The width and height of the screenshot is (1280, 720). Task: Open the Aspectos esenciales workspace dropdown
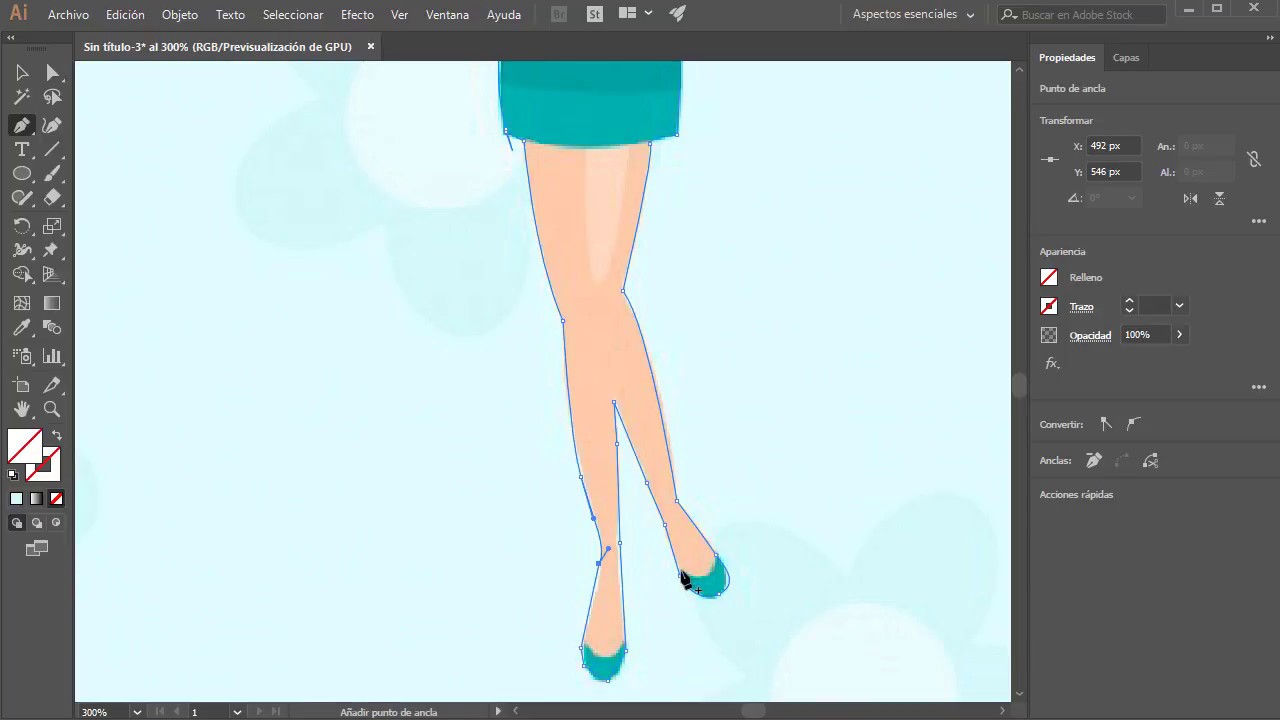pyautogui.click(x=913, y=15)
